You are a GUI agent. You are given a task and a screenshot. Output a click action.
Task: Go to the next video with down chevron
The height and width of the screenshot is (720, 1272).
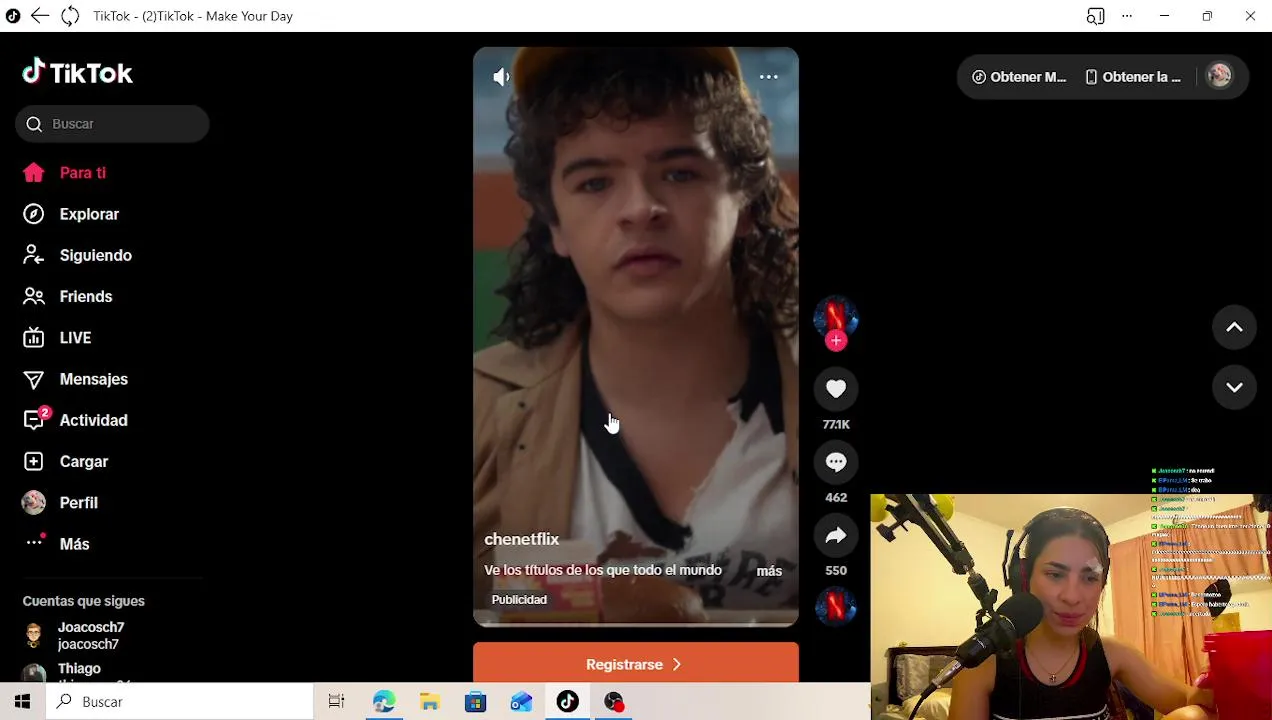point(1234,387)
